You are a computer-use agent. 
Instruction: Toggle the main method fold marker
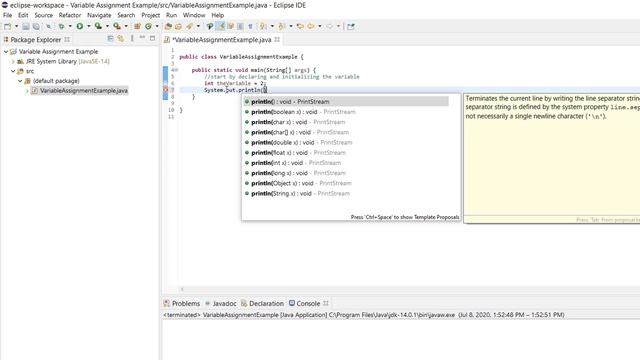click(x=176, y=70)
